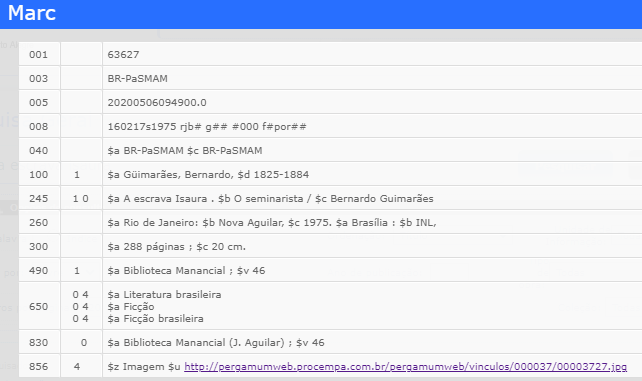Image resolution: width=642 pixels, height=381 pixels.
Task: Select author Güimarães, Bernardo entry
Action: tap(208, 175)
